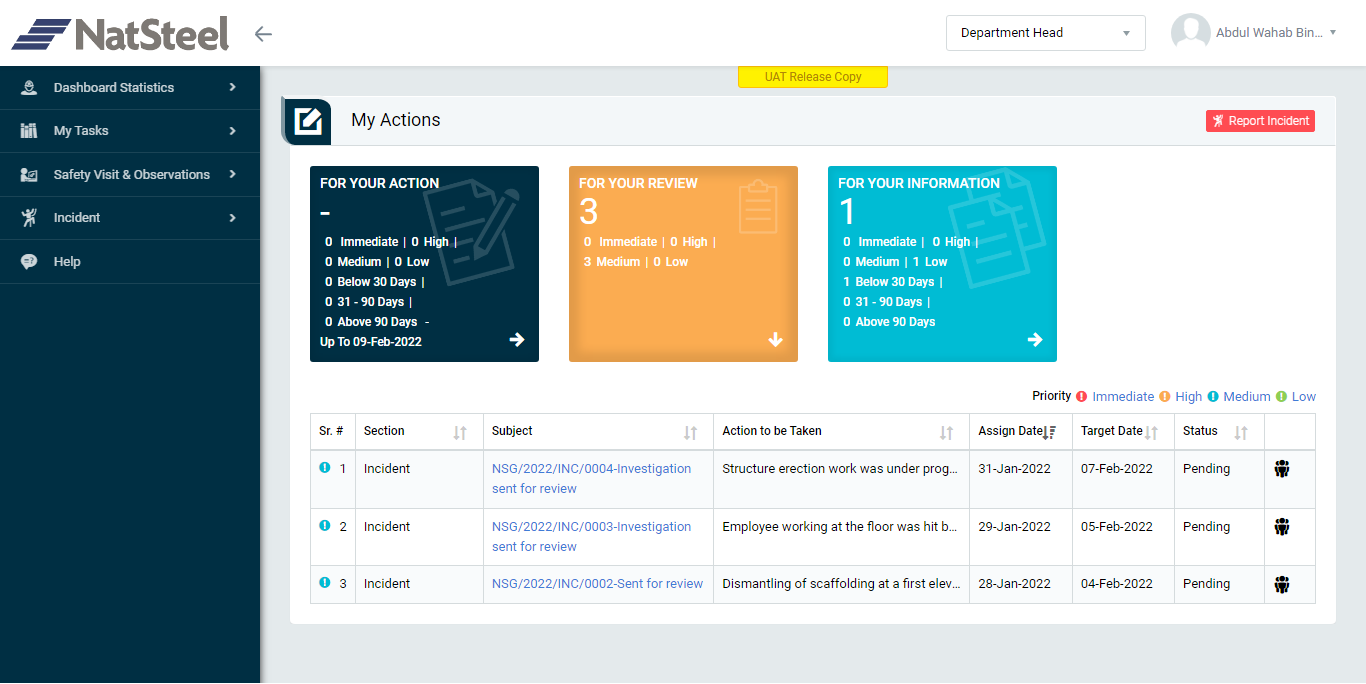Viewport: 1366px width, 684px height.
Task: Click the group icon for NSG/2022/INC/0002 row
Action: click(x=1282, y=584)
